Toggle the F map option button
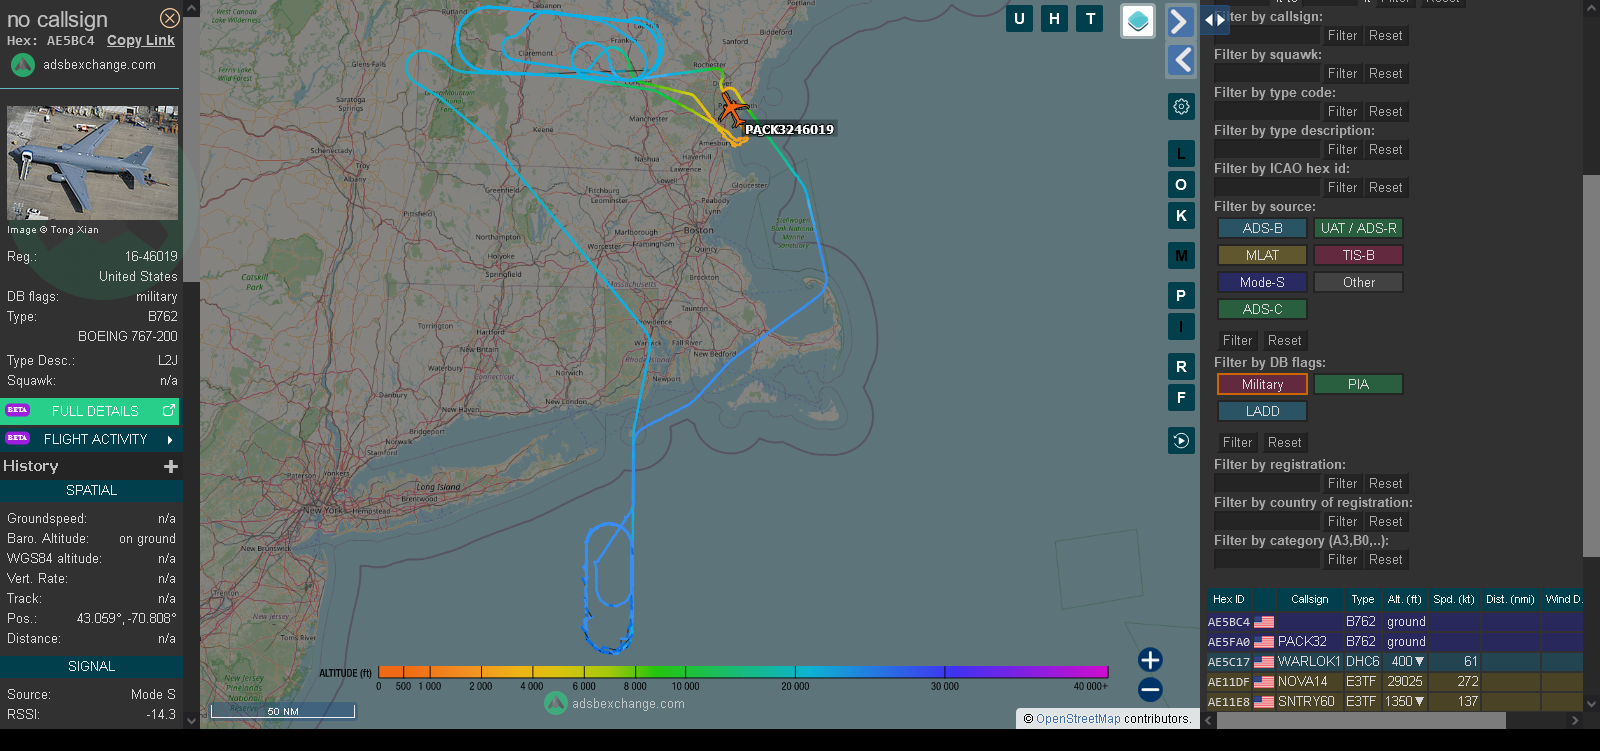 pyautogui.click(x=1181, y=398)
